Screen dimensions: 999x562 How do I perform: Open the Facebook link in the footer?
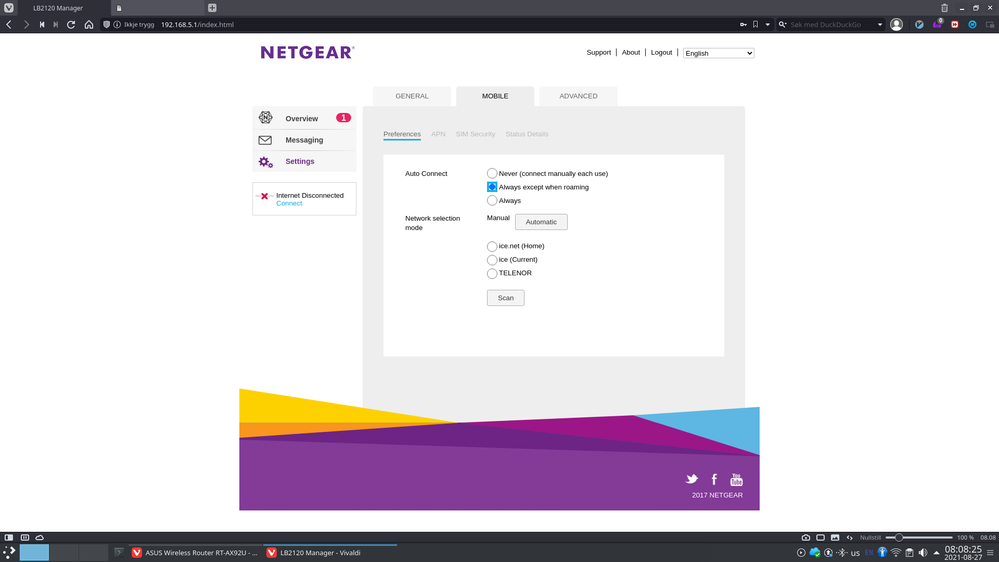point(714,480)
